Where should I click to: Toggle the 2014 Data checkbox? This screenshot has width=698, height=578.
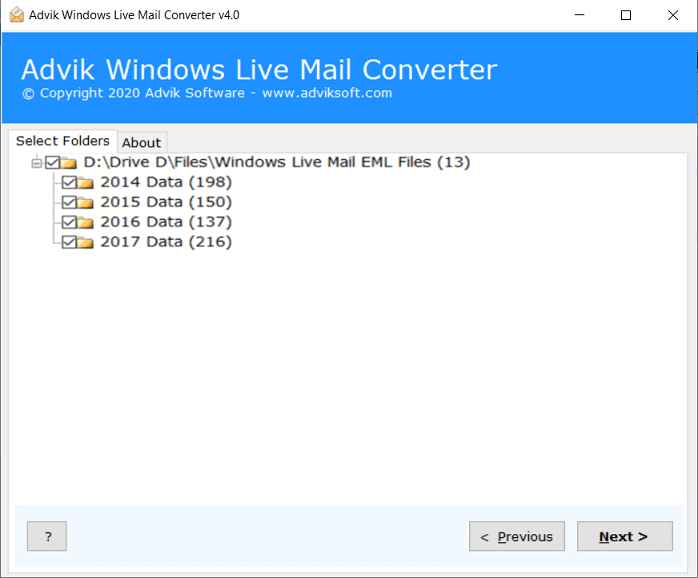tap(69, 182)
